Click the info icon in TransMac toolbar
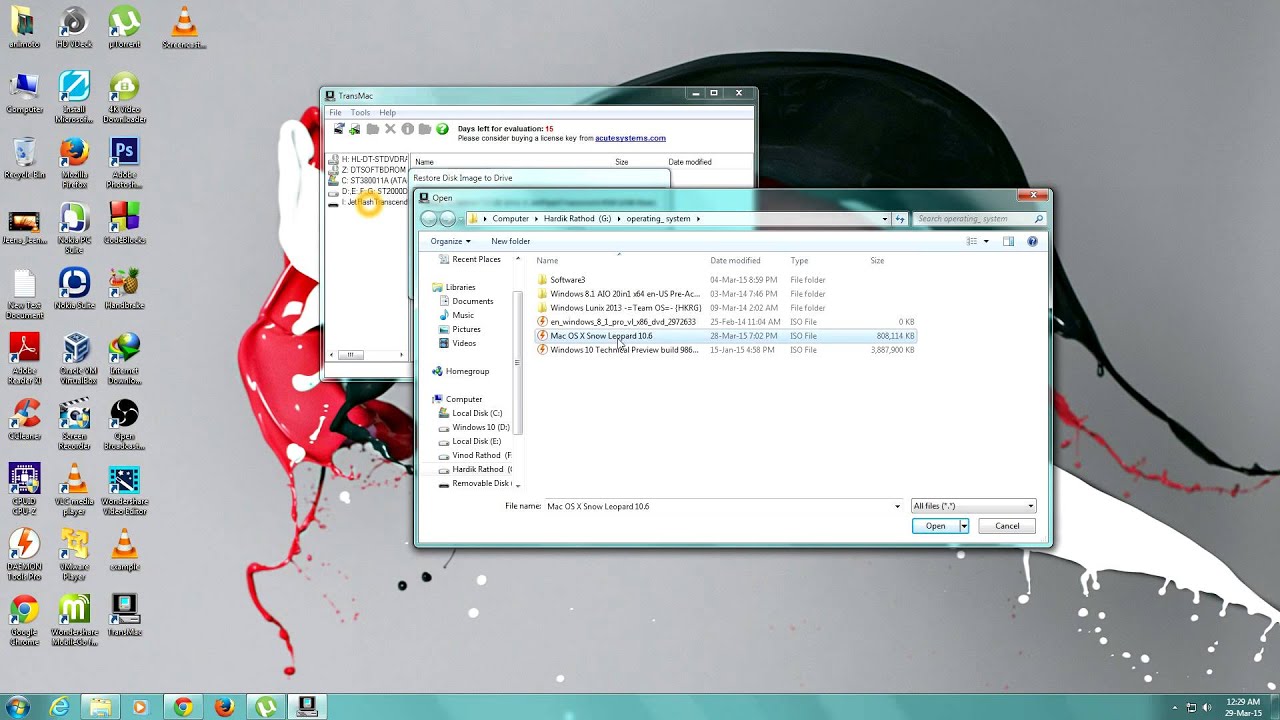 407,129
